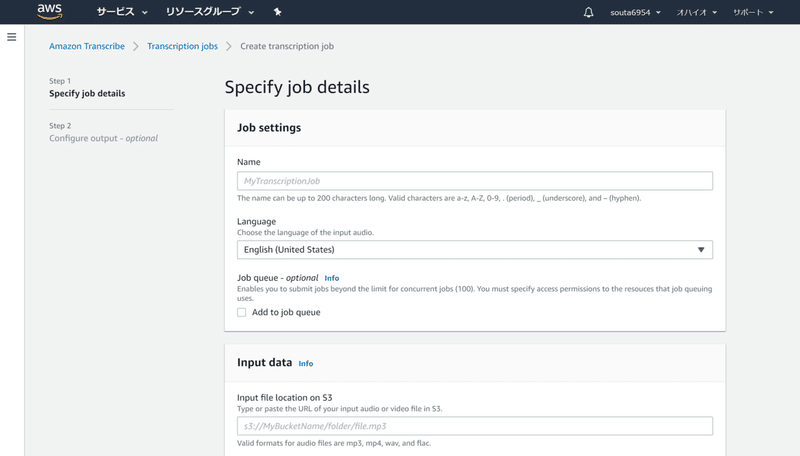
Task: Click the pin shortcut icon in navbar
Action: pyautogui.click(x=277, y=13)
